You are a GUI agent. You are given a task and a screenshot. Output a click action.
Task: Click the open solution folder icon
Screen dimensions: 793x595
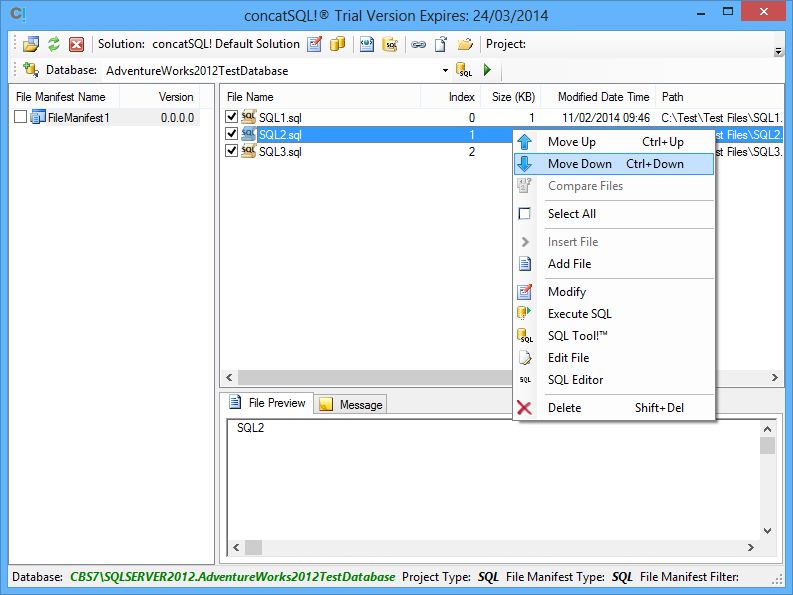coord(31,45)
